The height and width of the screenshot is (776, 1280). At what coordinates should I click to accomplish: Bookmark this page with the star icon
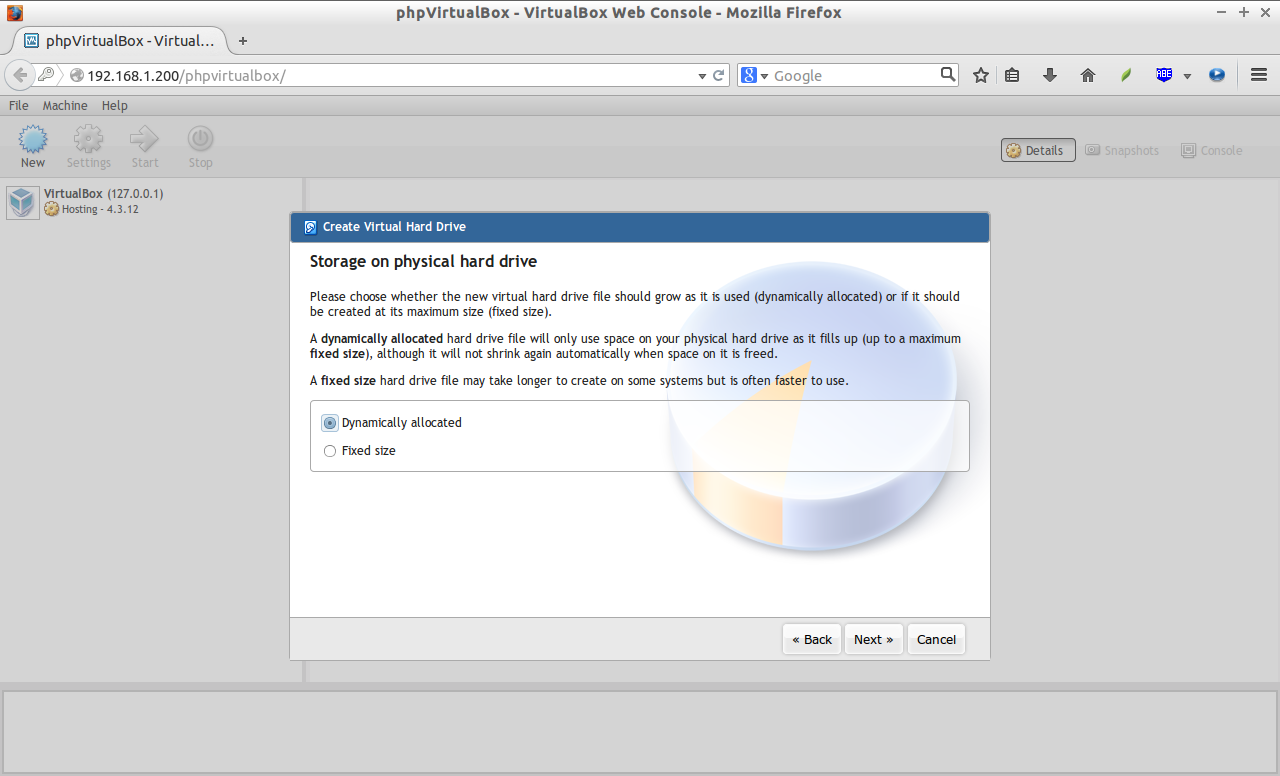(x=981, y=75)
